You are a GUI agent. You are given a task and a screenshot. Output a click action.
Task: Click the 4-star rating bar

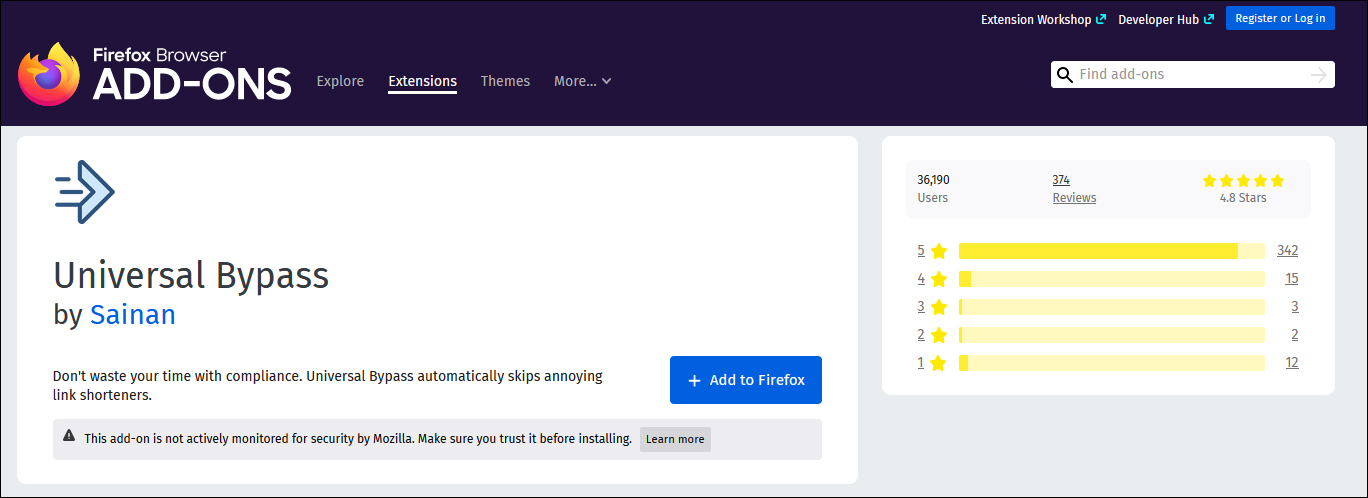(x=1112, y=279)
